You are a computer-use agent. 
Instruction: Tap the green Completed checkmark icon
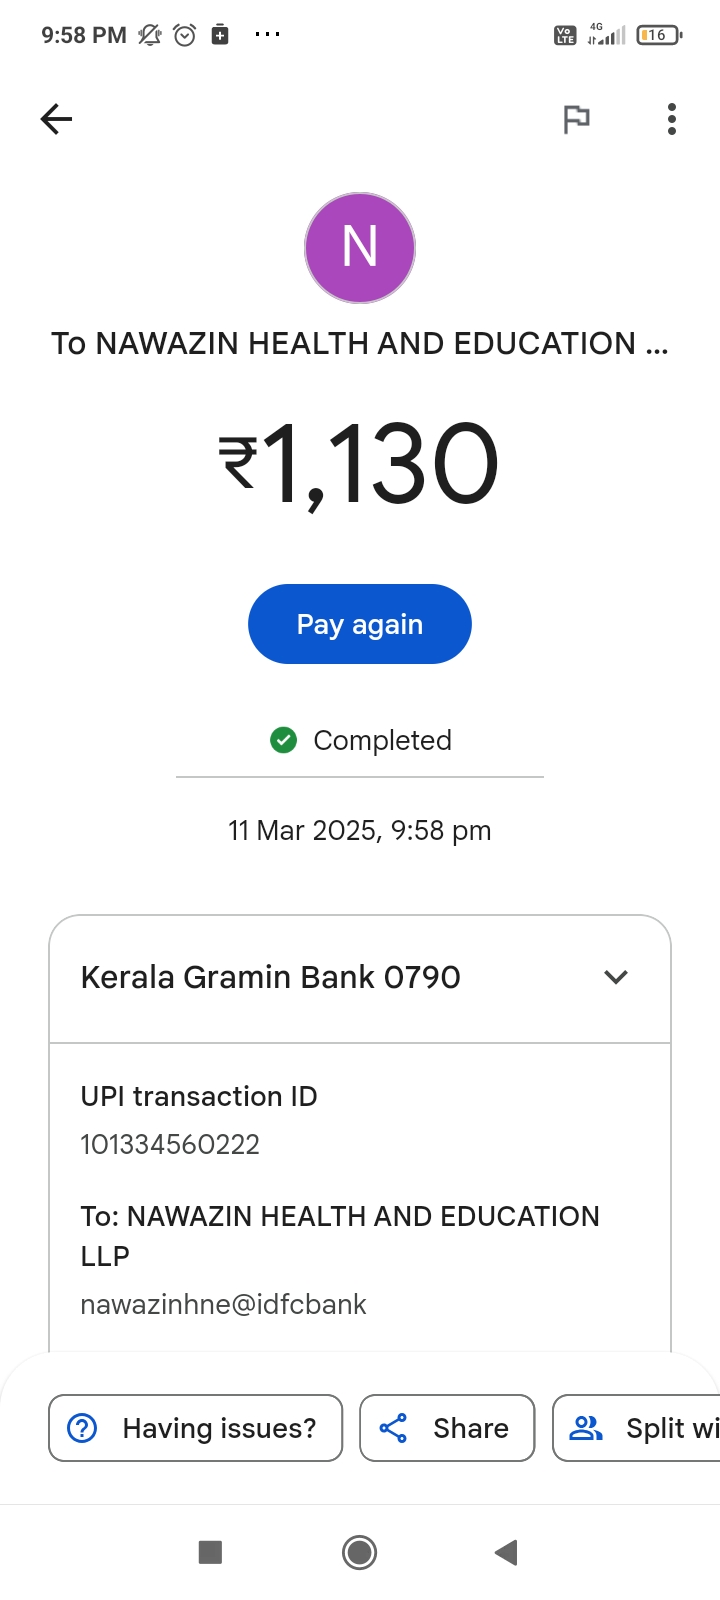tap(284, 740)
